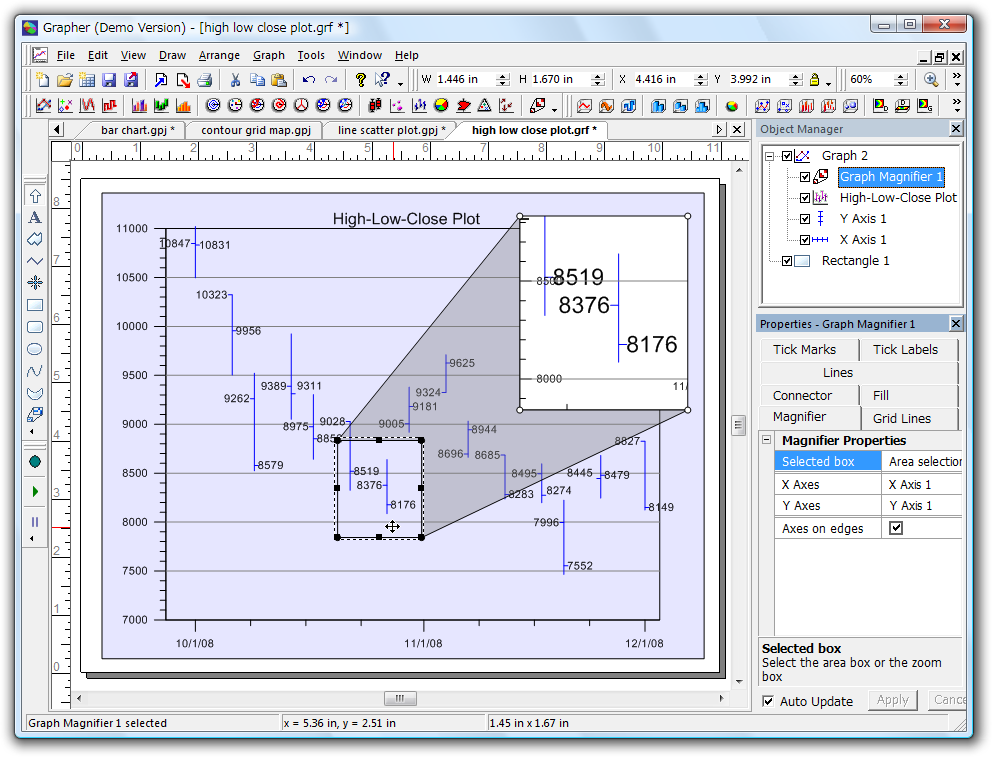Toggle the Auto Update checkbox
This screenshot has width=992, height=757.
point(768,701)
